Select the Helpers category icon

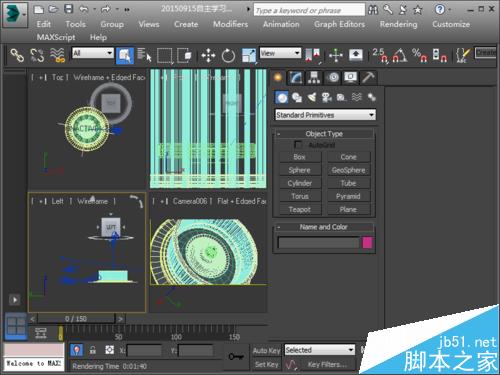(x=341, y=98)
